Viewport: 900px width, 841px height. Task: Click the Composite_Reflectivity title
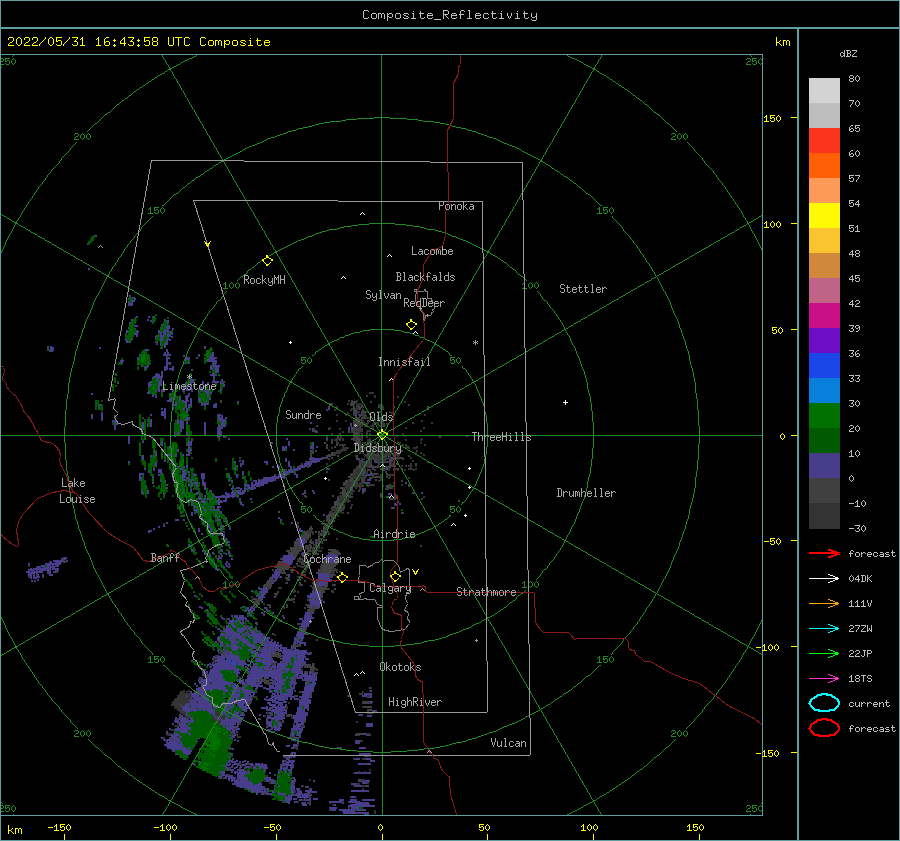pos(450,15)
